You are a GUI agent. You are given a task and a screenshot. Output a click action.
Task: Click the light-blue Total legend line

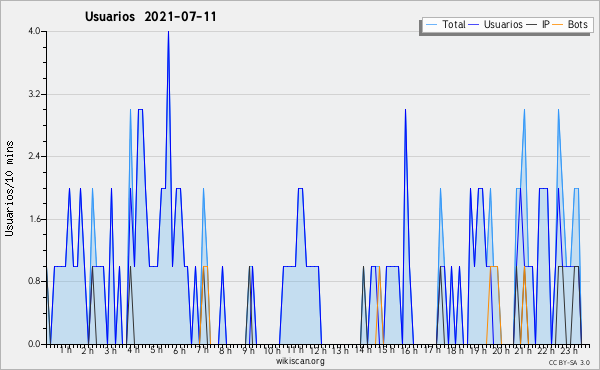[431, 25]
